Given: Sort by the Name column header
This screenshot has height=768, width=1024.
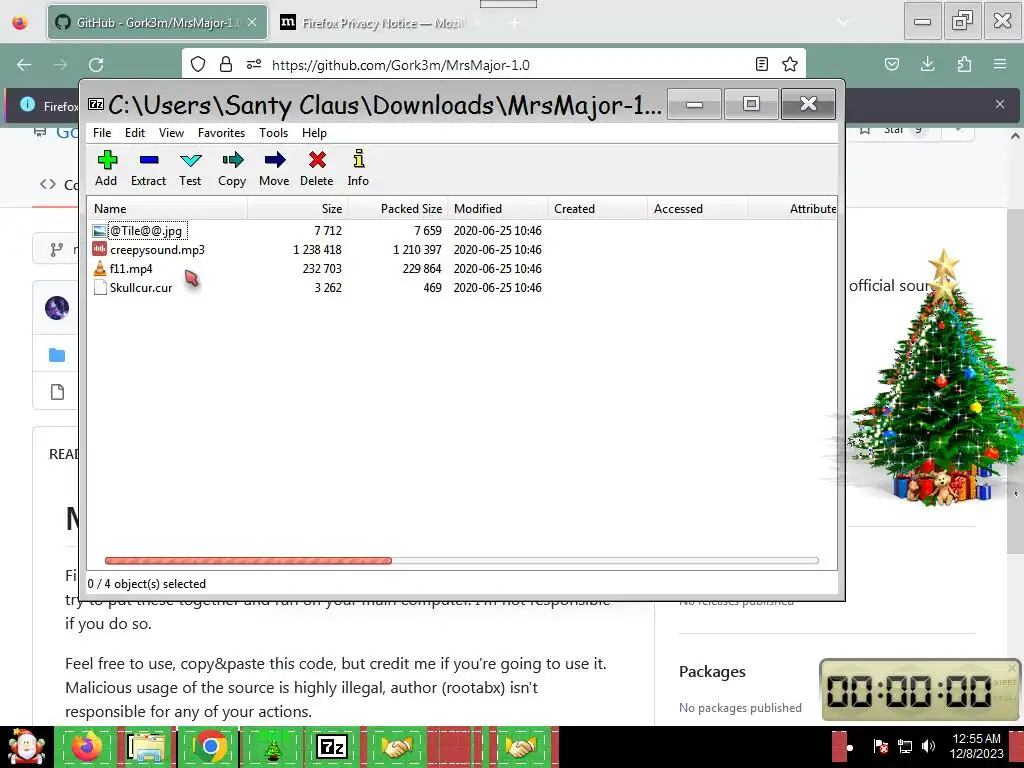Looking at the screenshot, I should [168, 209].
